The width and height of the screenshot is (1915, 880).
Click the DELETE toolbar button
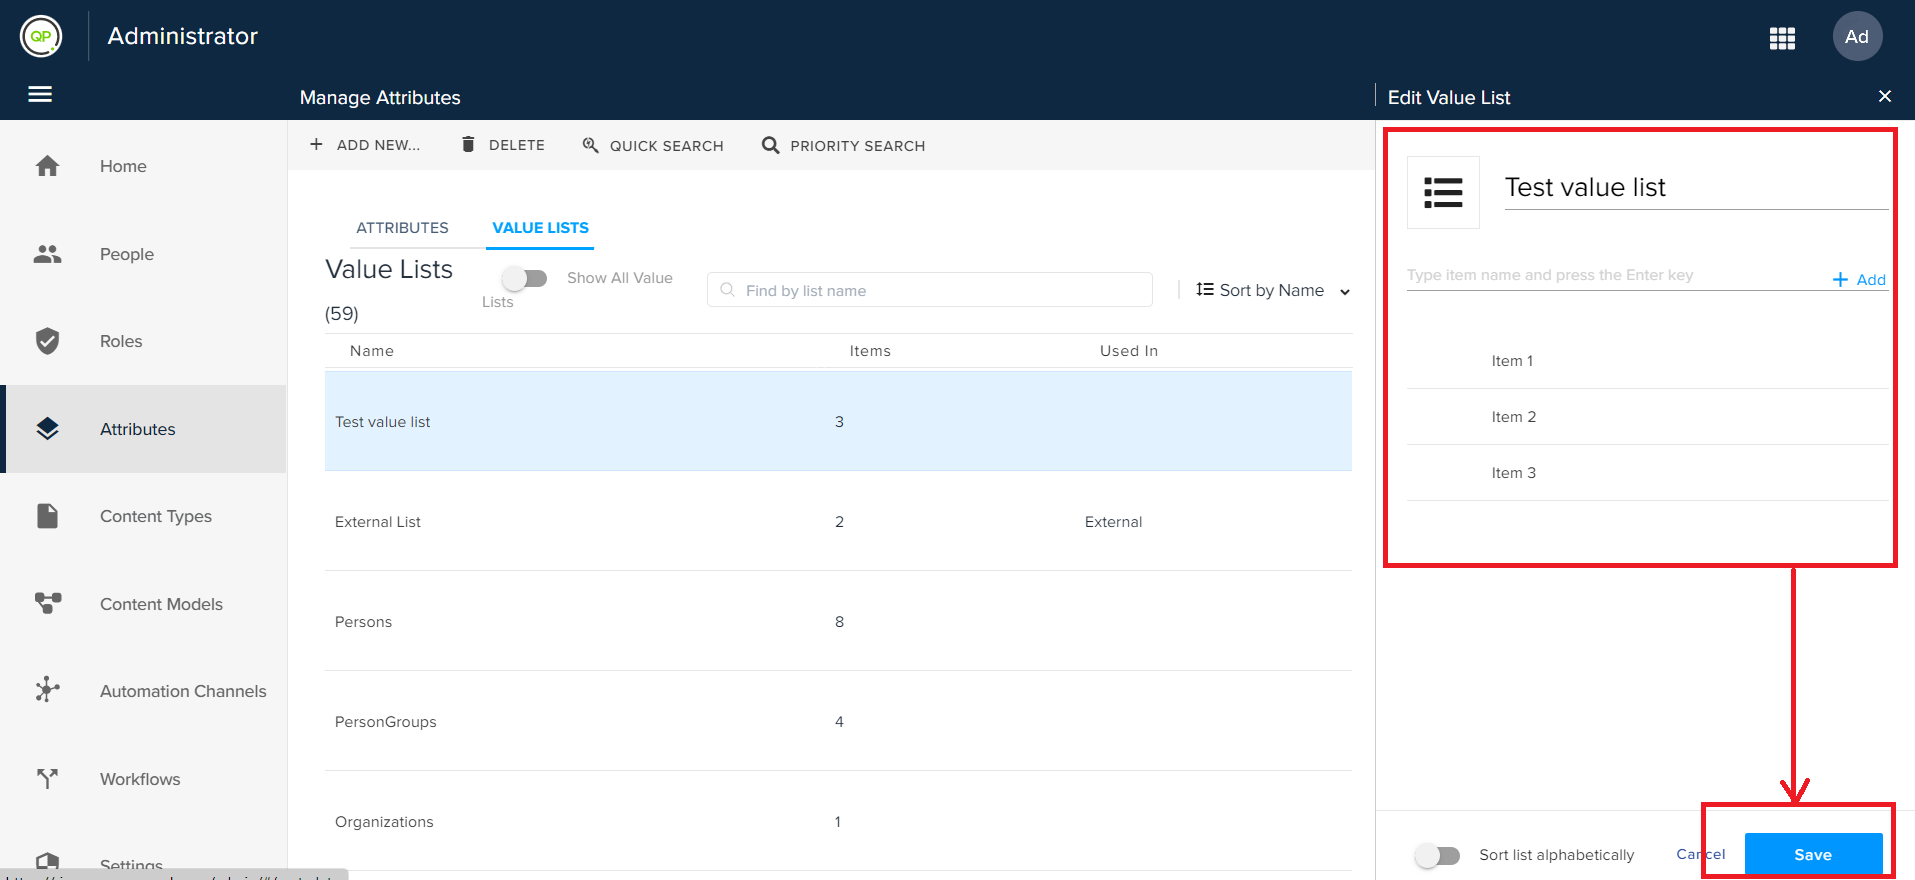click(503, 145)
